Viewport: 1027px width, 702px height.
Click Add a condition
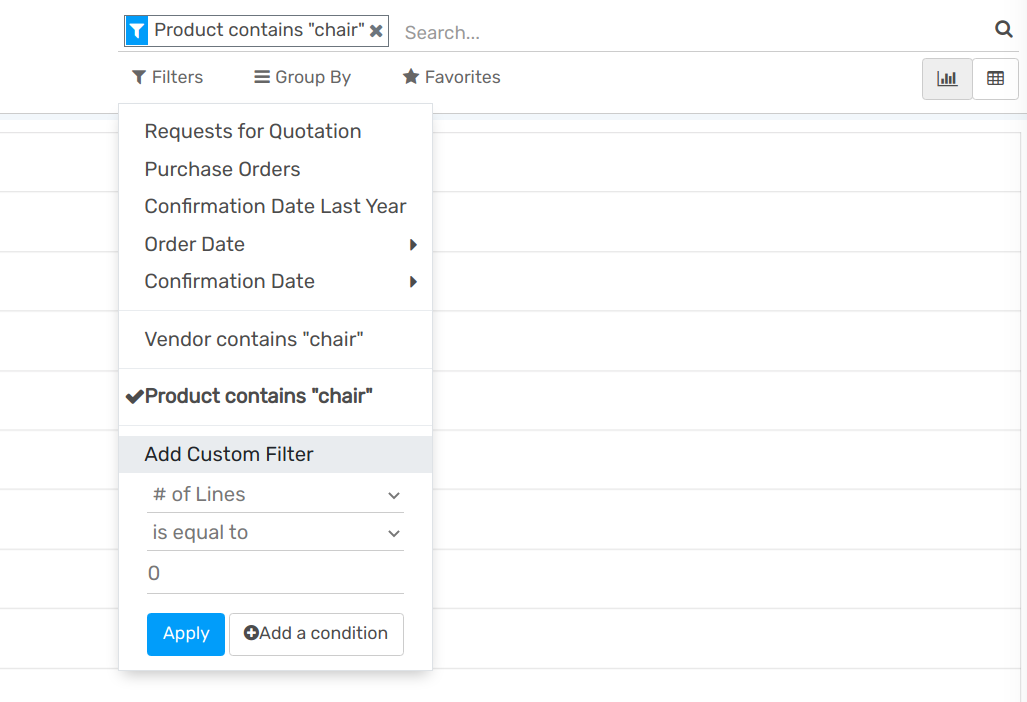coord(316,634)
